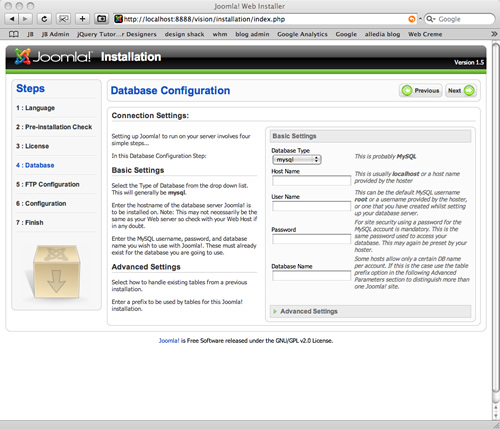Open the Database Type dropdown
Screen dimensions: 500x429
[297, 160]
